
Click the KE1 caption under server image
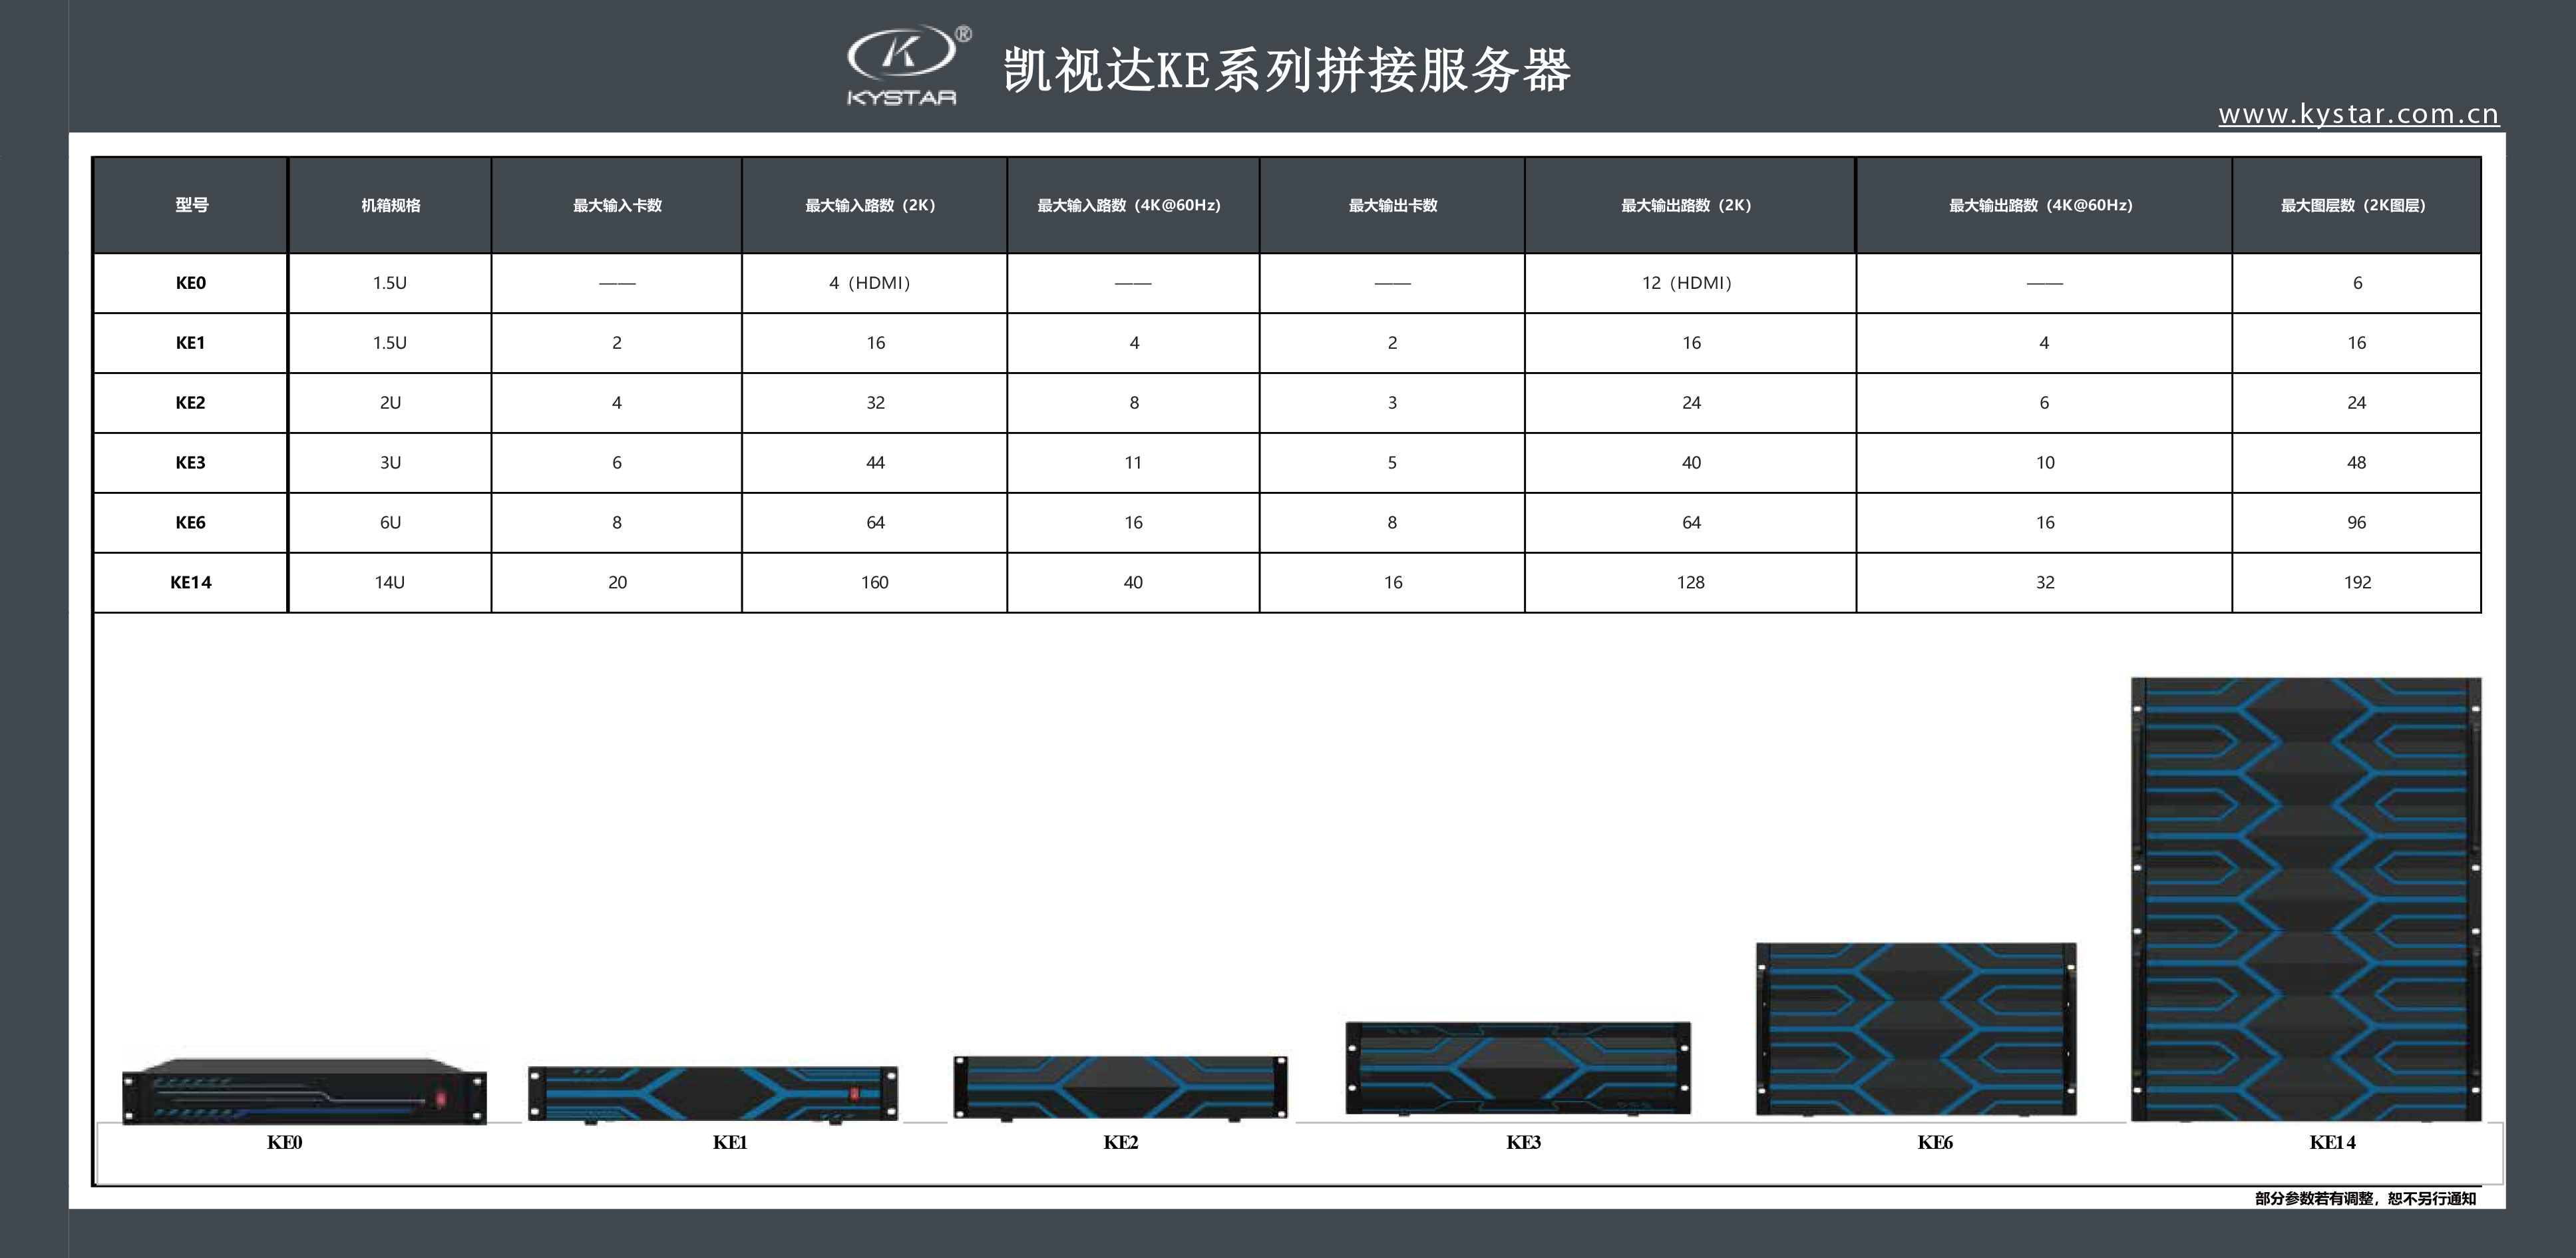click(730, 1143)
